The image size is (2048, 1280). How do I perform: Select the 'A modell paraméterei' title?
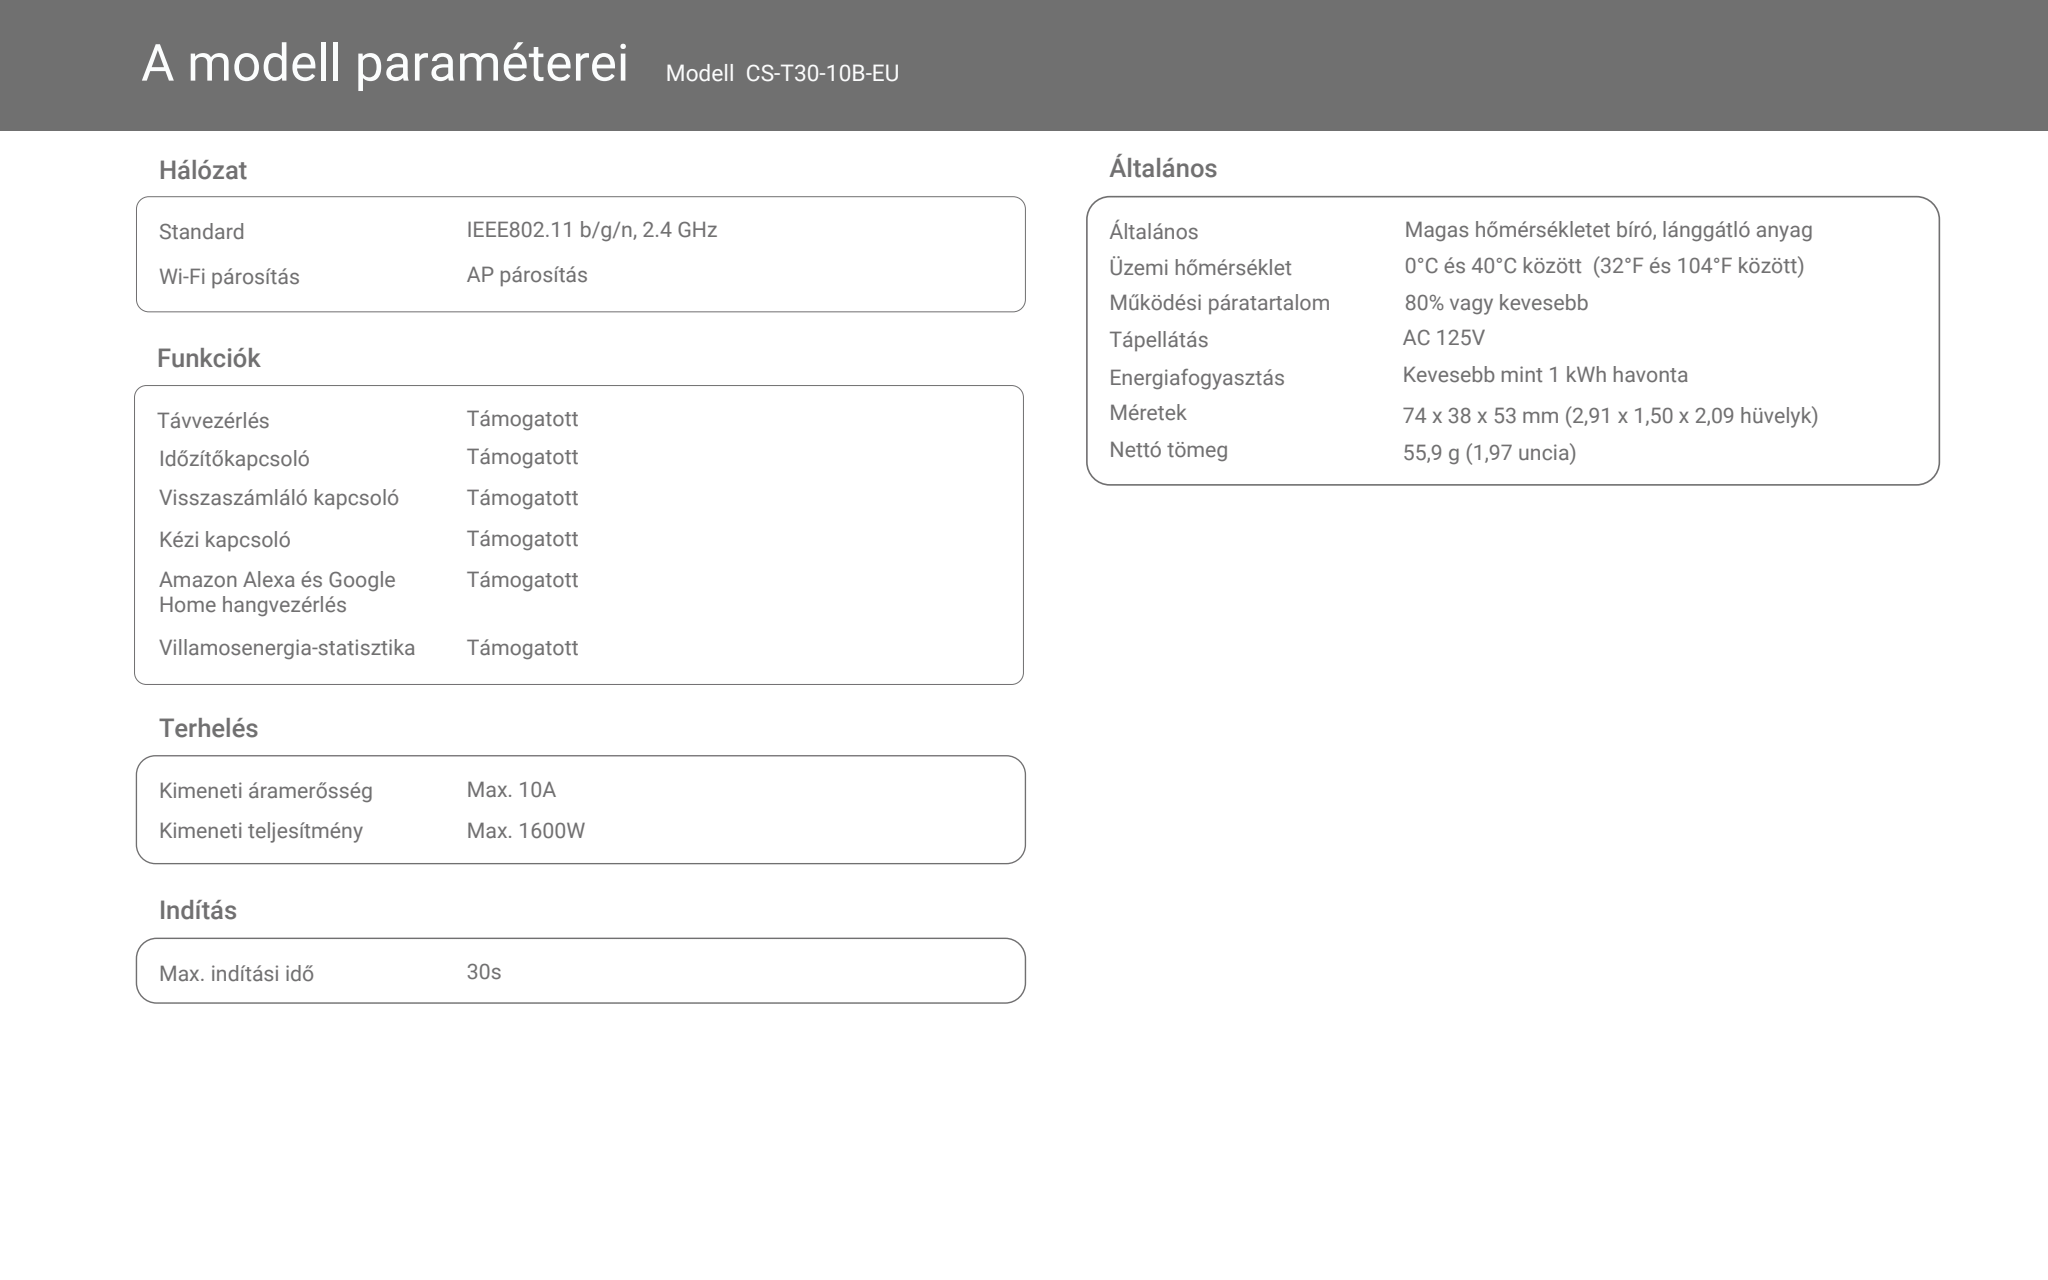pyautogui.click(x=385, y=64)
